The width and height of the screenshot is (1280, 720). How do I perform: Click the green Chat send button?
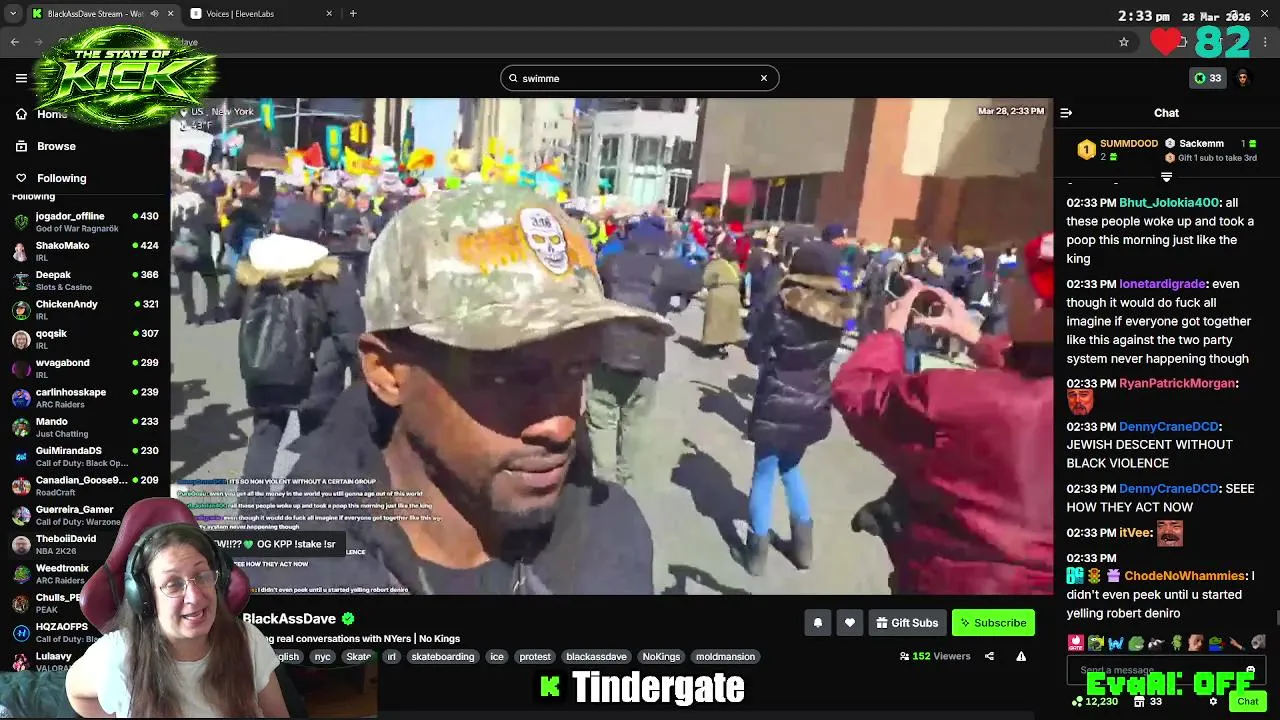tap(1248, 702)
